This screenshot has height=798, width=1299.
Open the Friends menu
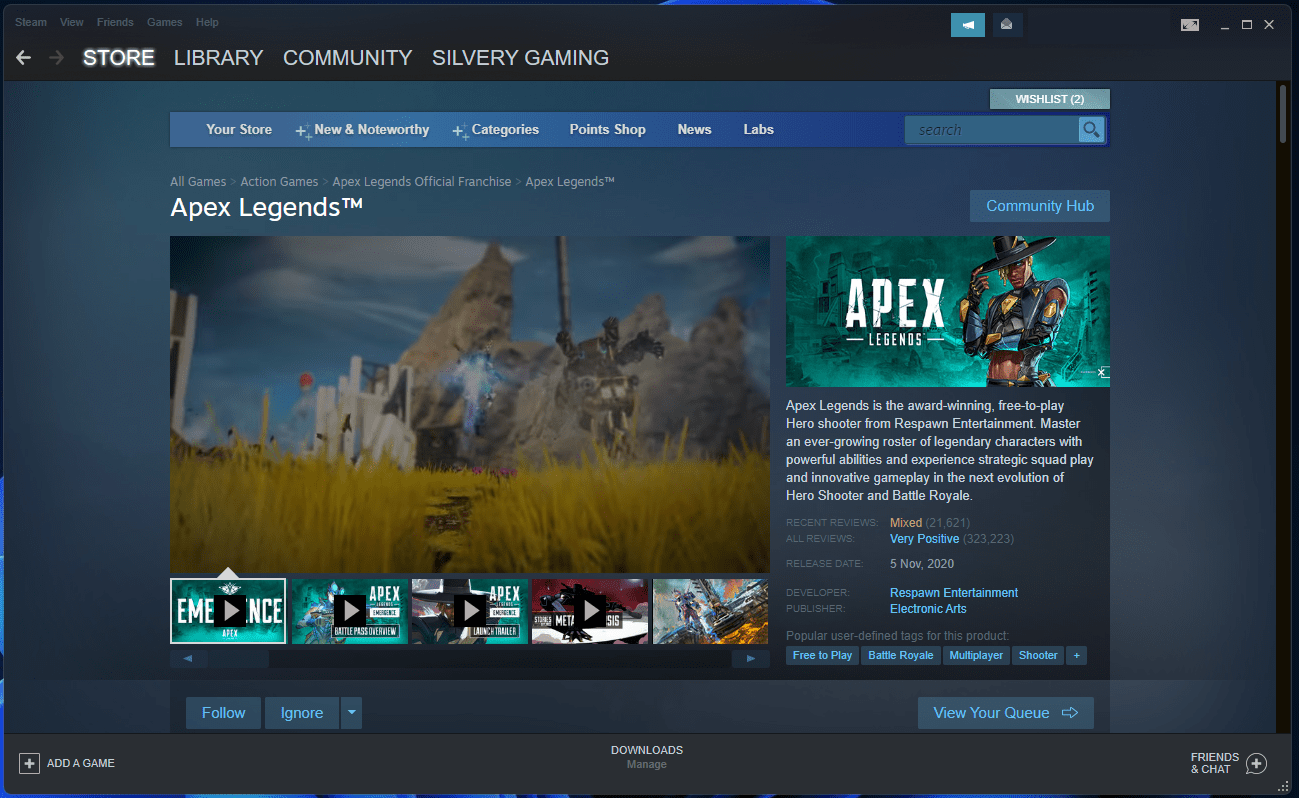click(x=115, y=22)
